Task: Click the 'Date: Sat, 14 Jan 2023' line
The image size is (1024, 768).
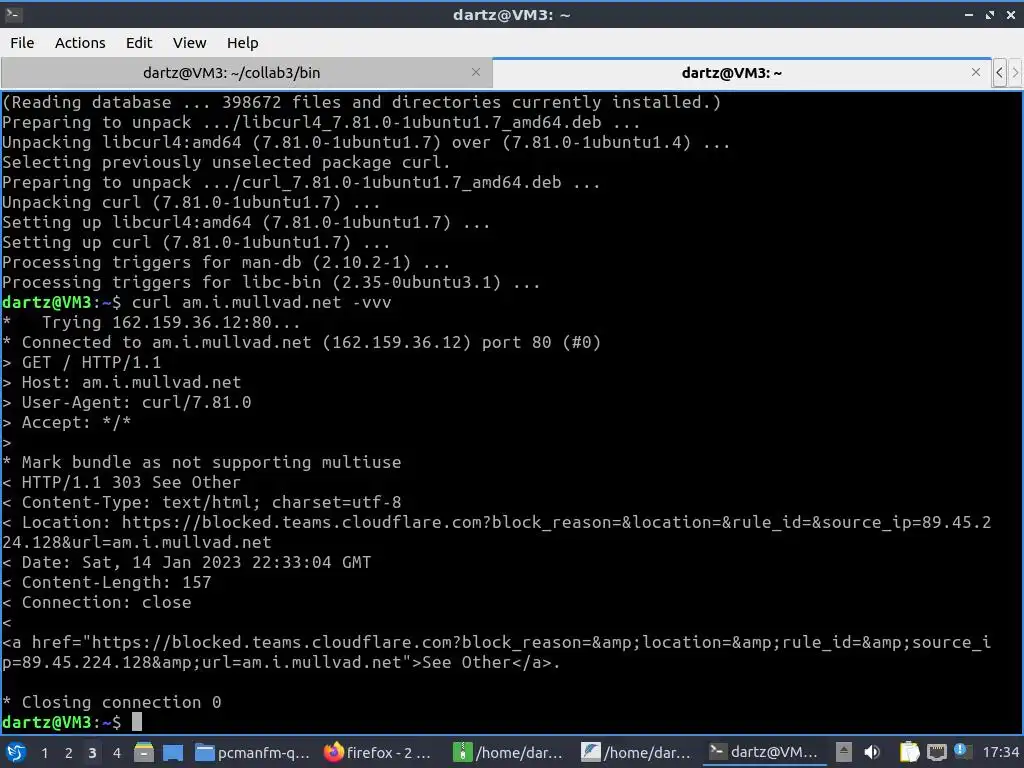Action: point(197,562)
